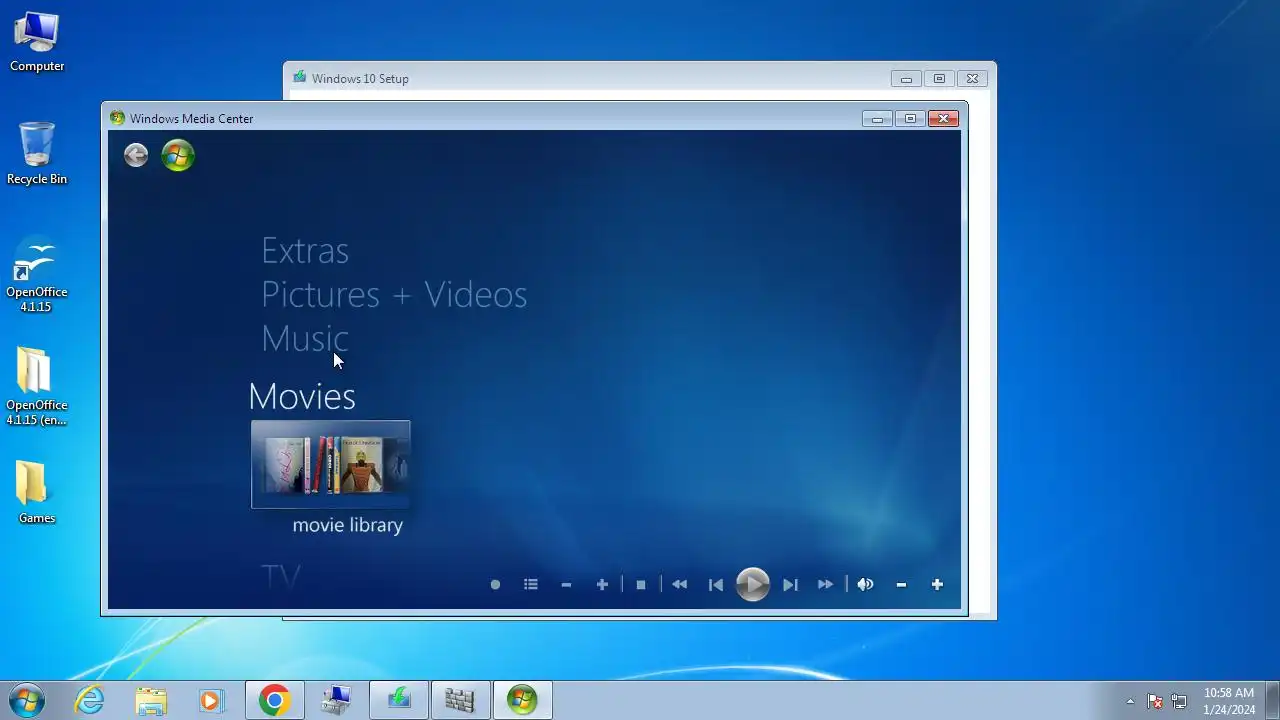This screenshot has height=720, width=1280.
Task: Stop playback with the stop button
Action: tap(641, 584)
